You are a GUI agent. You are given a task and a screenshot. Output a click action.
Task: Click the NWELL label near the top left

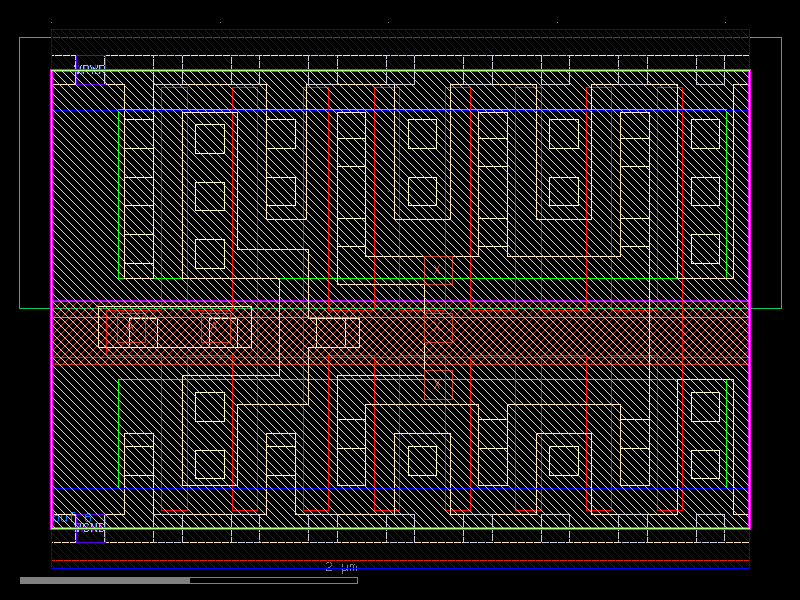(x=90, y=68)
